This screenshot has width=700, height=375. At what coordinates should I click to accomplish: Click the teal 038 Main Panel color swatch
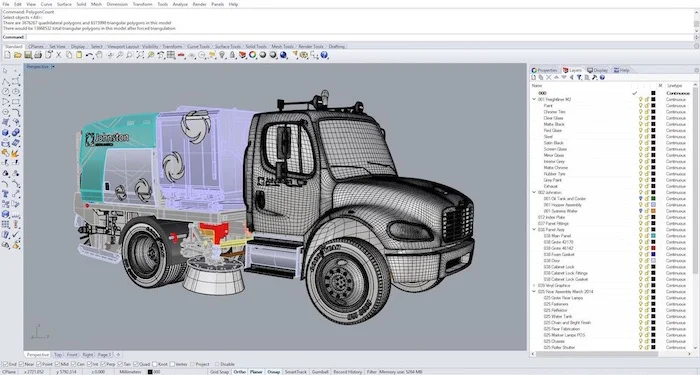653,236
